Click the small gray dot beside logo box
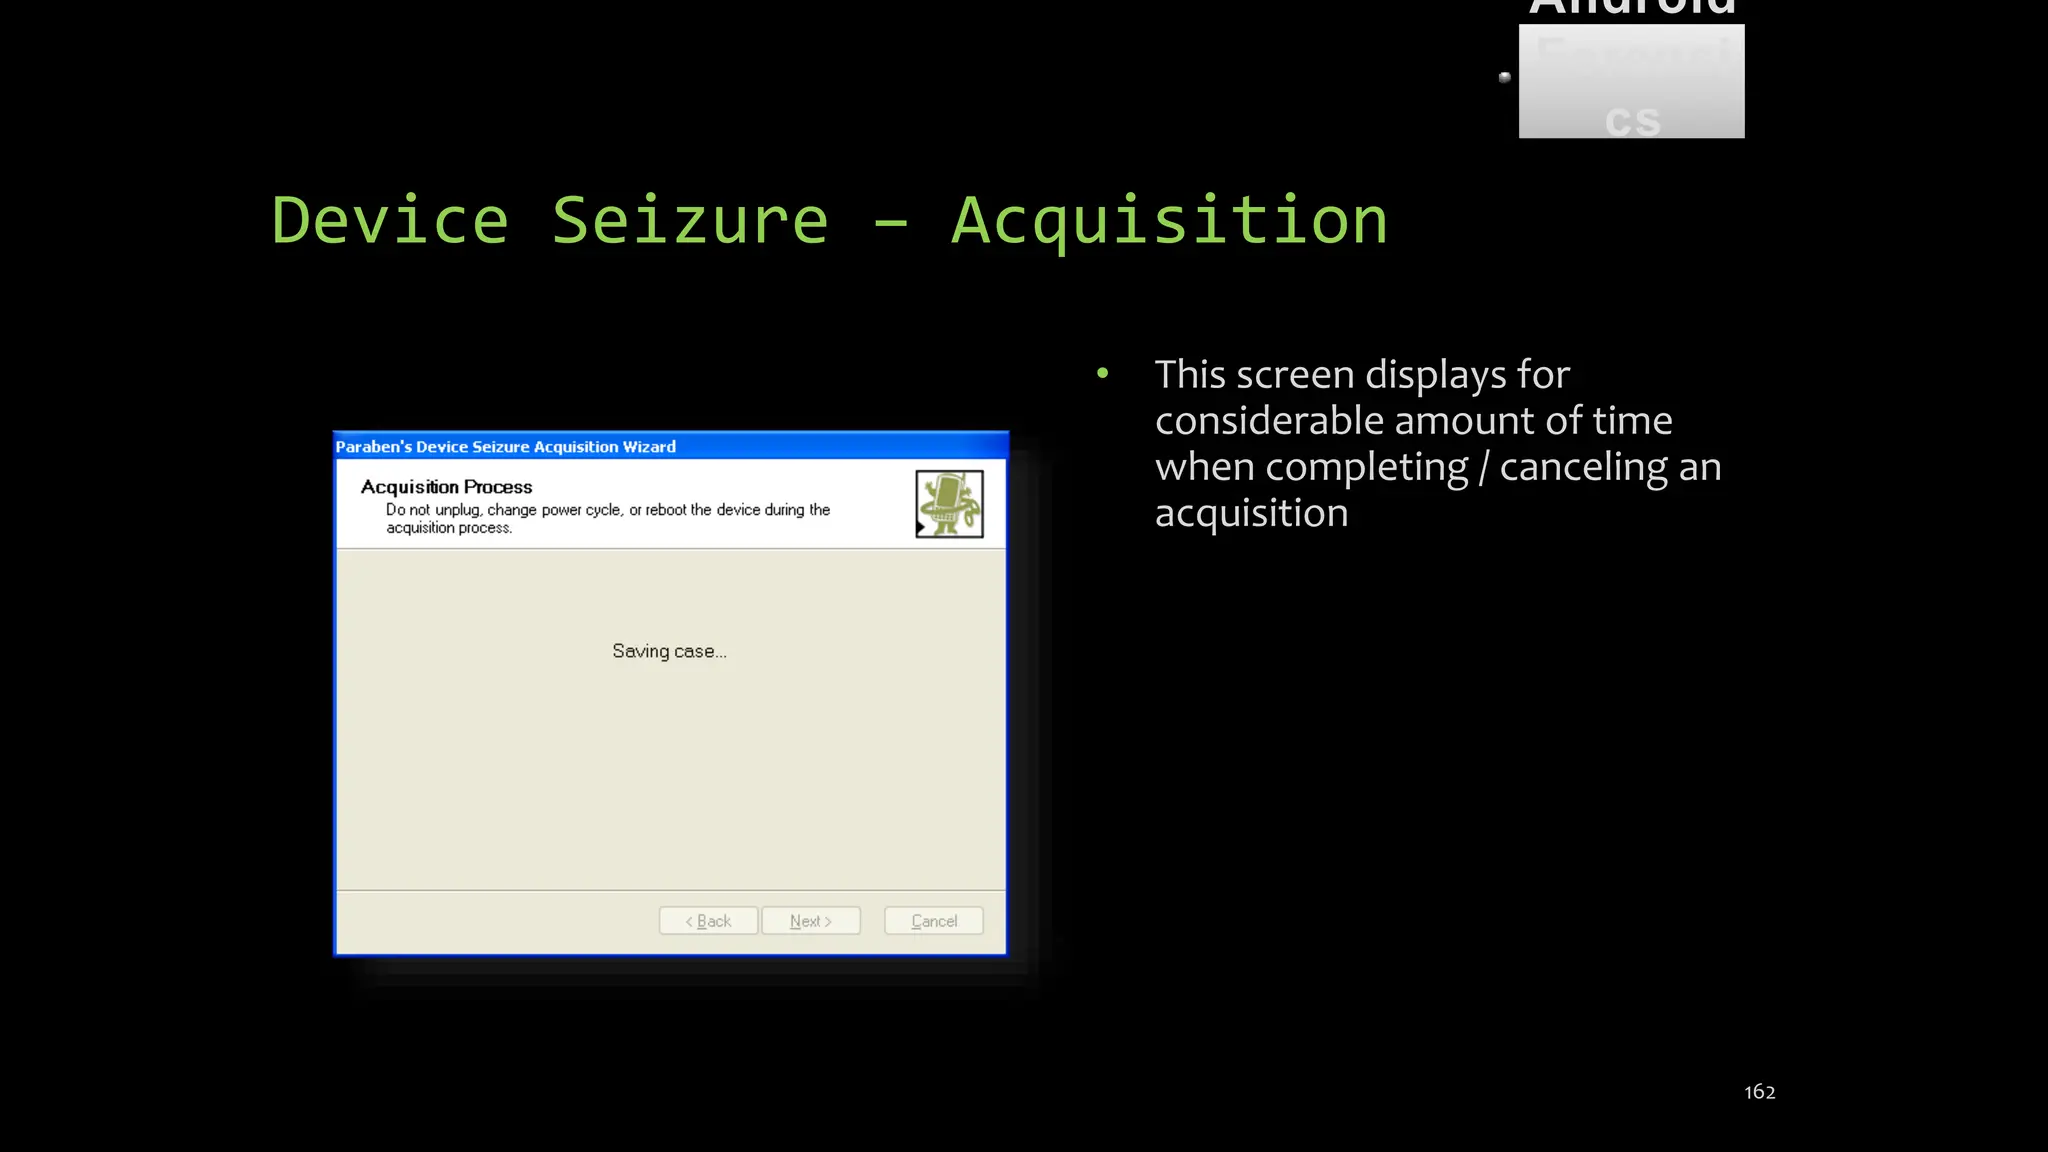 coord(1504,77)
